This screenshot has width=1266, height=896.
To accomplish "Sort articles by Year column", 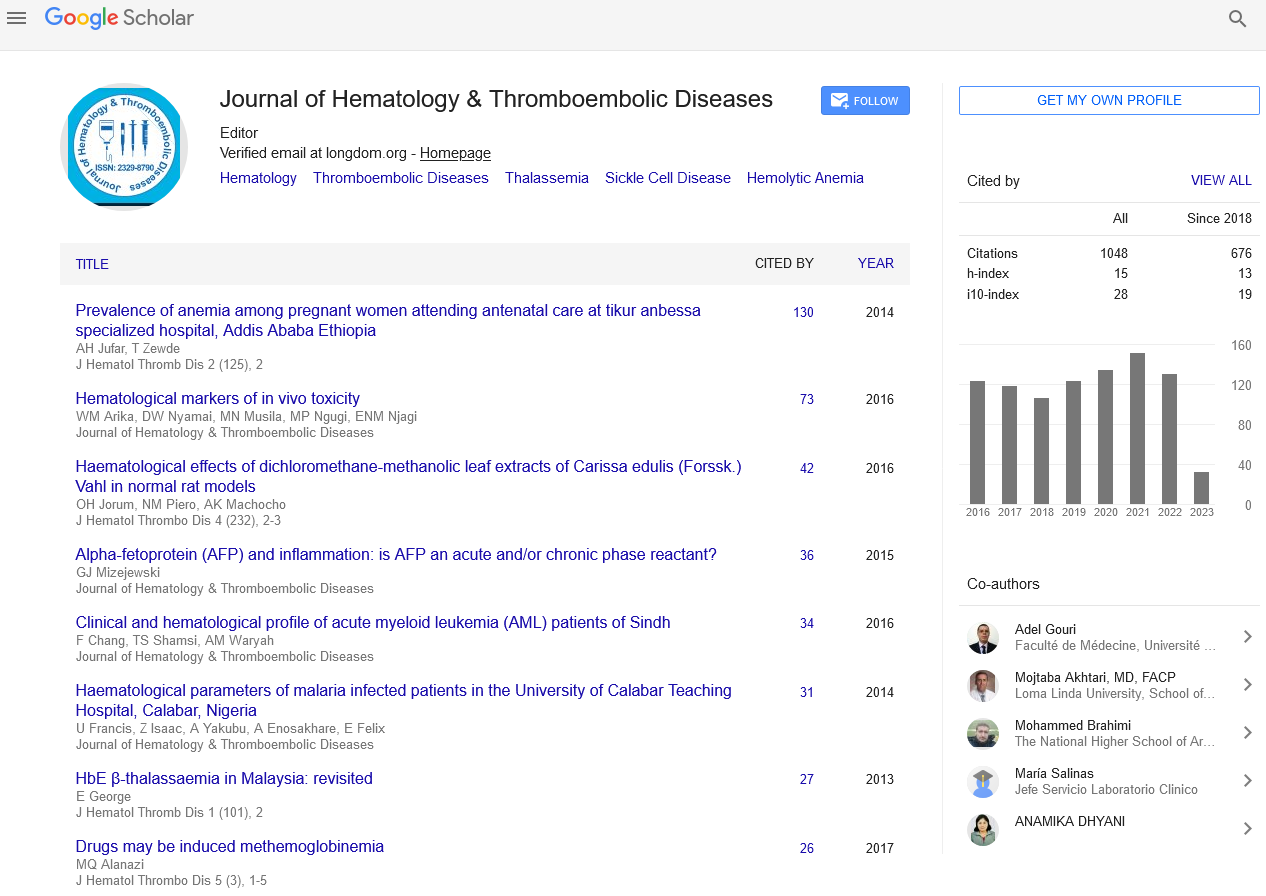I will click(x=875, y=264).
